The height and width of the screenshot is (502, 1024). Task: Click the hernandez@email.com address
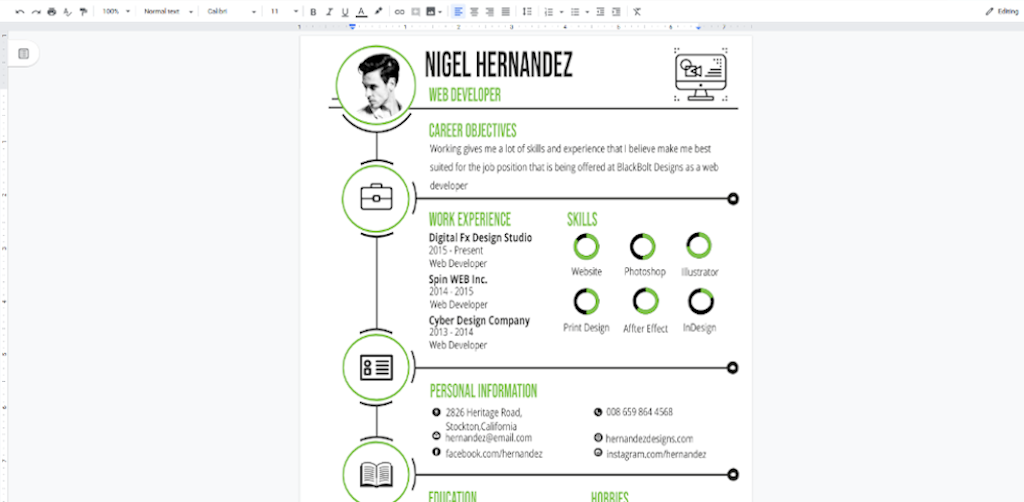coord(488,438)
